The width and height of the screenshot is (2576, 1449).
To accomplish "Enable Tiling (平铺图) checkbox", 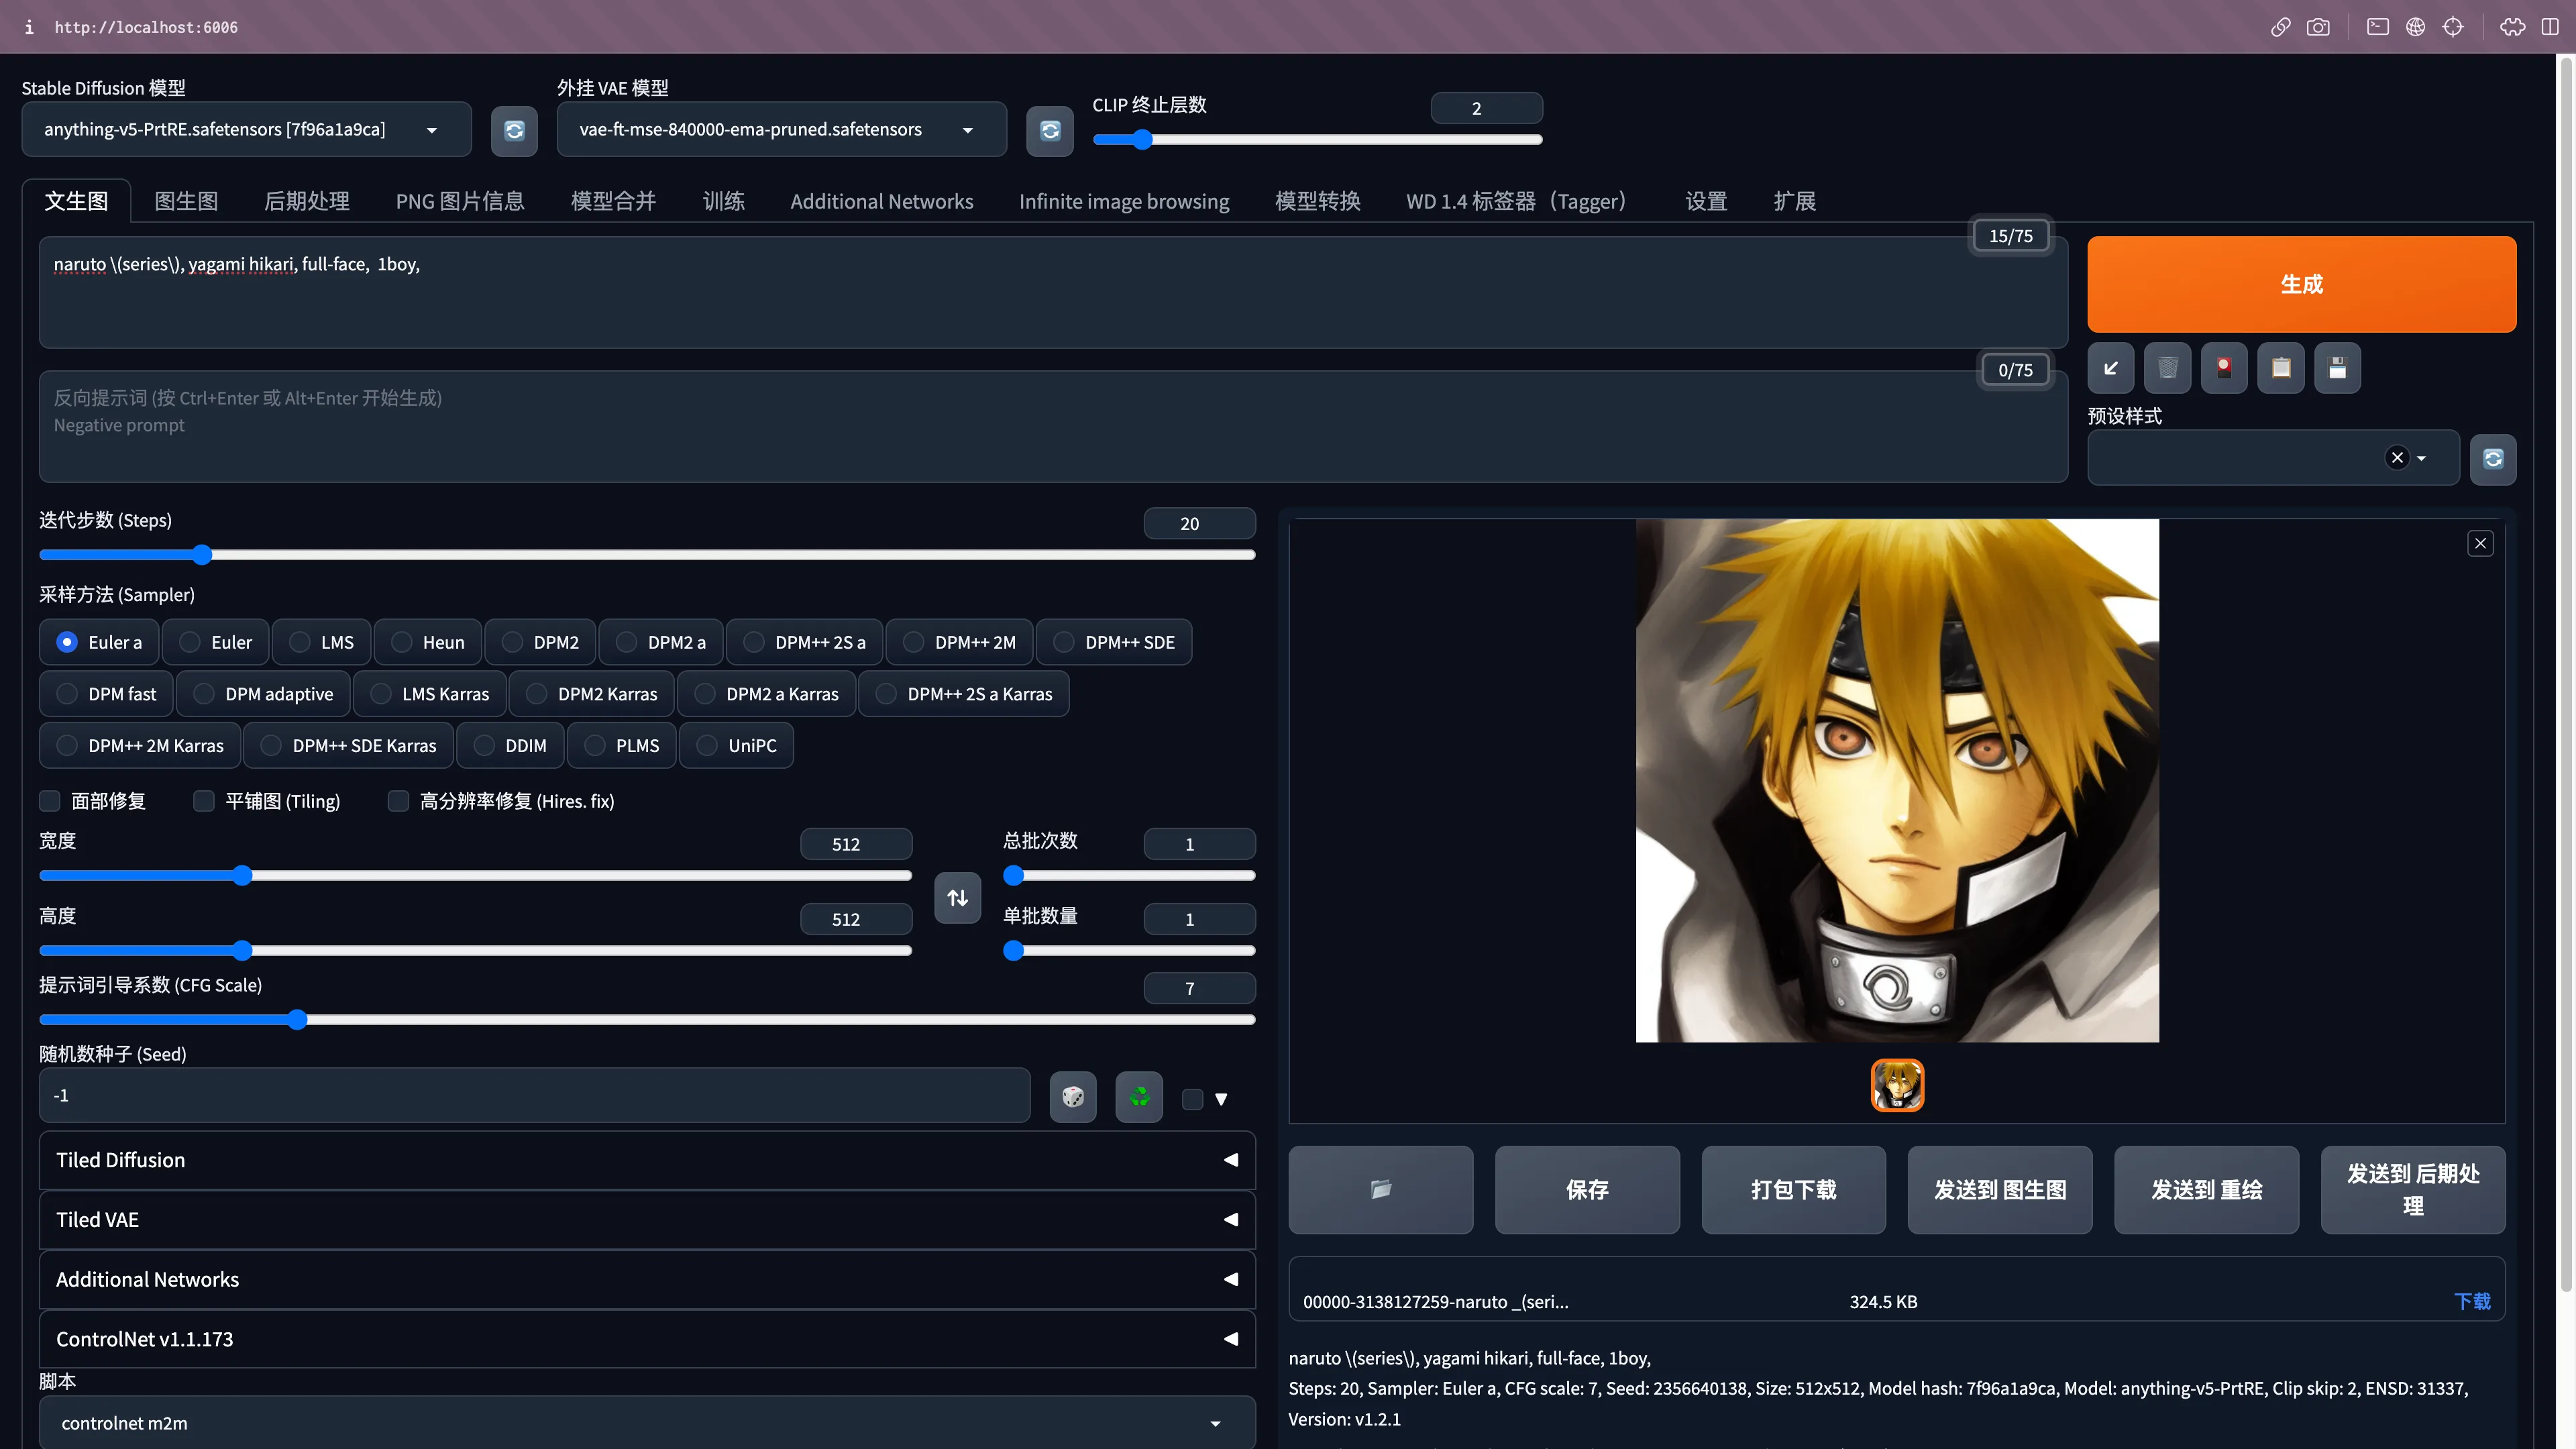I will pos(204,801).
